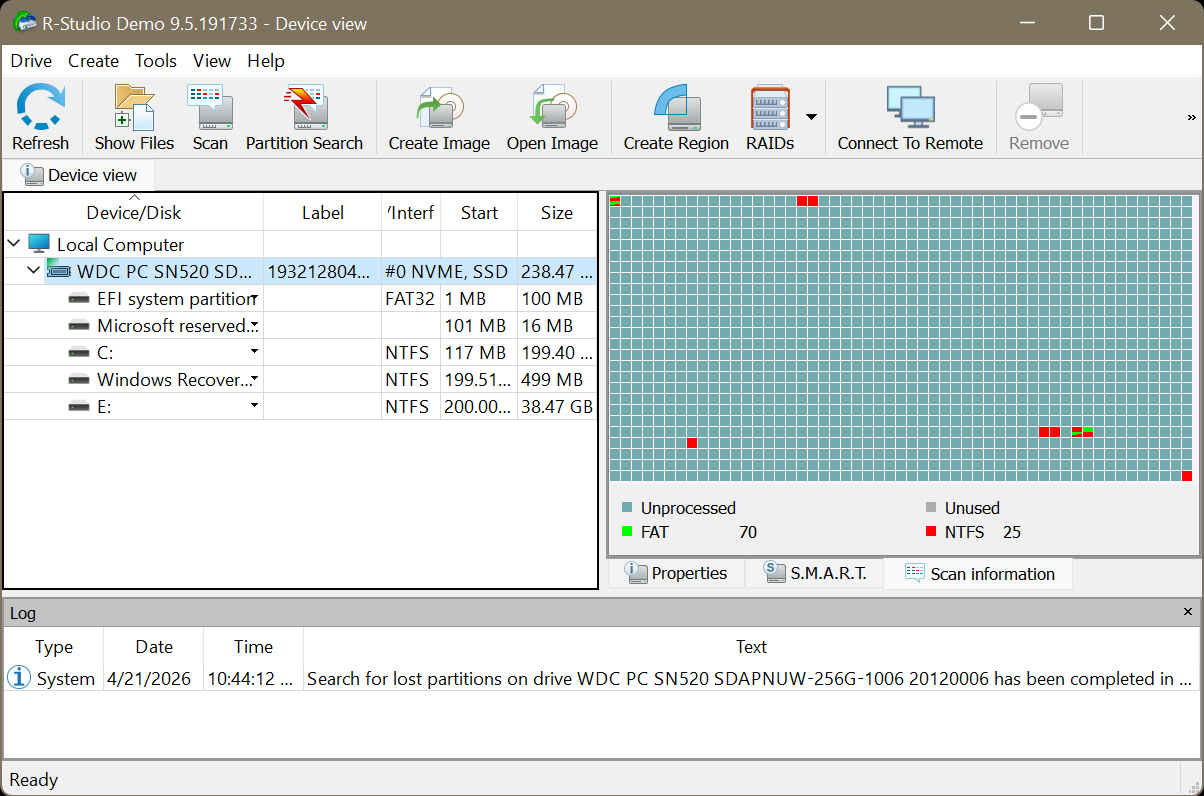Click the R-Studio app icon in title bar

[23, 22]
